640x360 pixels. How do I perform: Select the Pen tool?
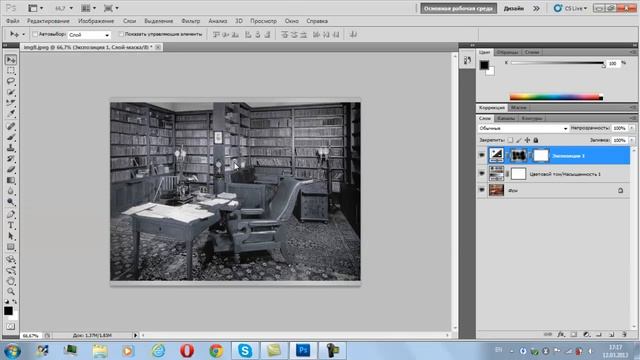pyautogui.click(x=11, y=214)
